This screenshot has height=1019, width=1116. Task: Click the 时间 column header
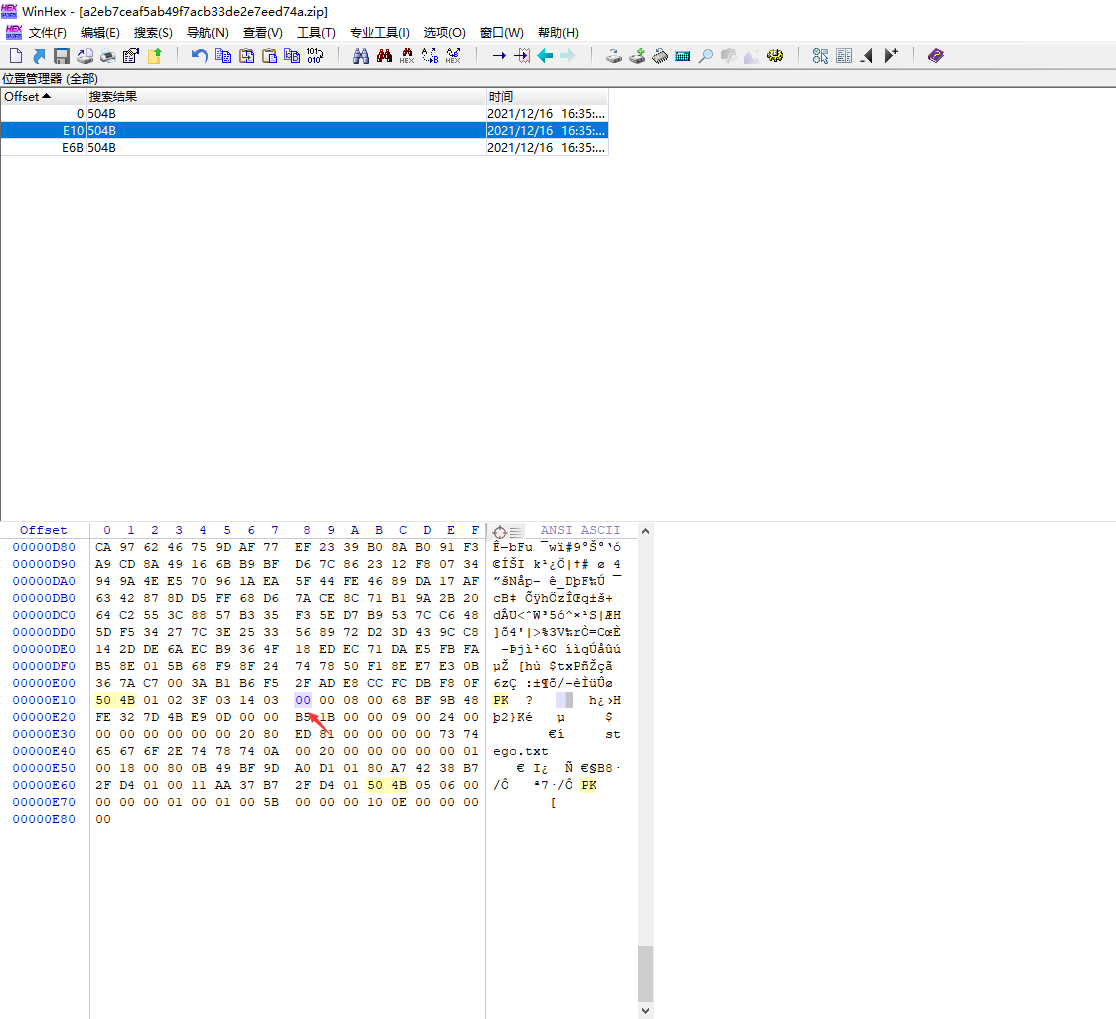pyautogui.click(x=547, y=97)
